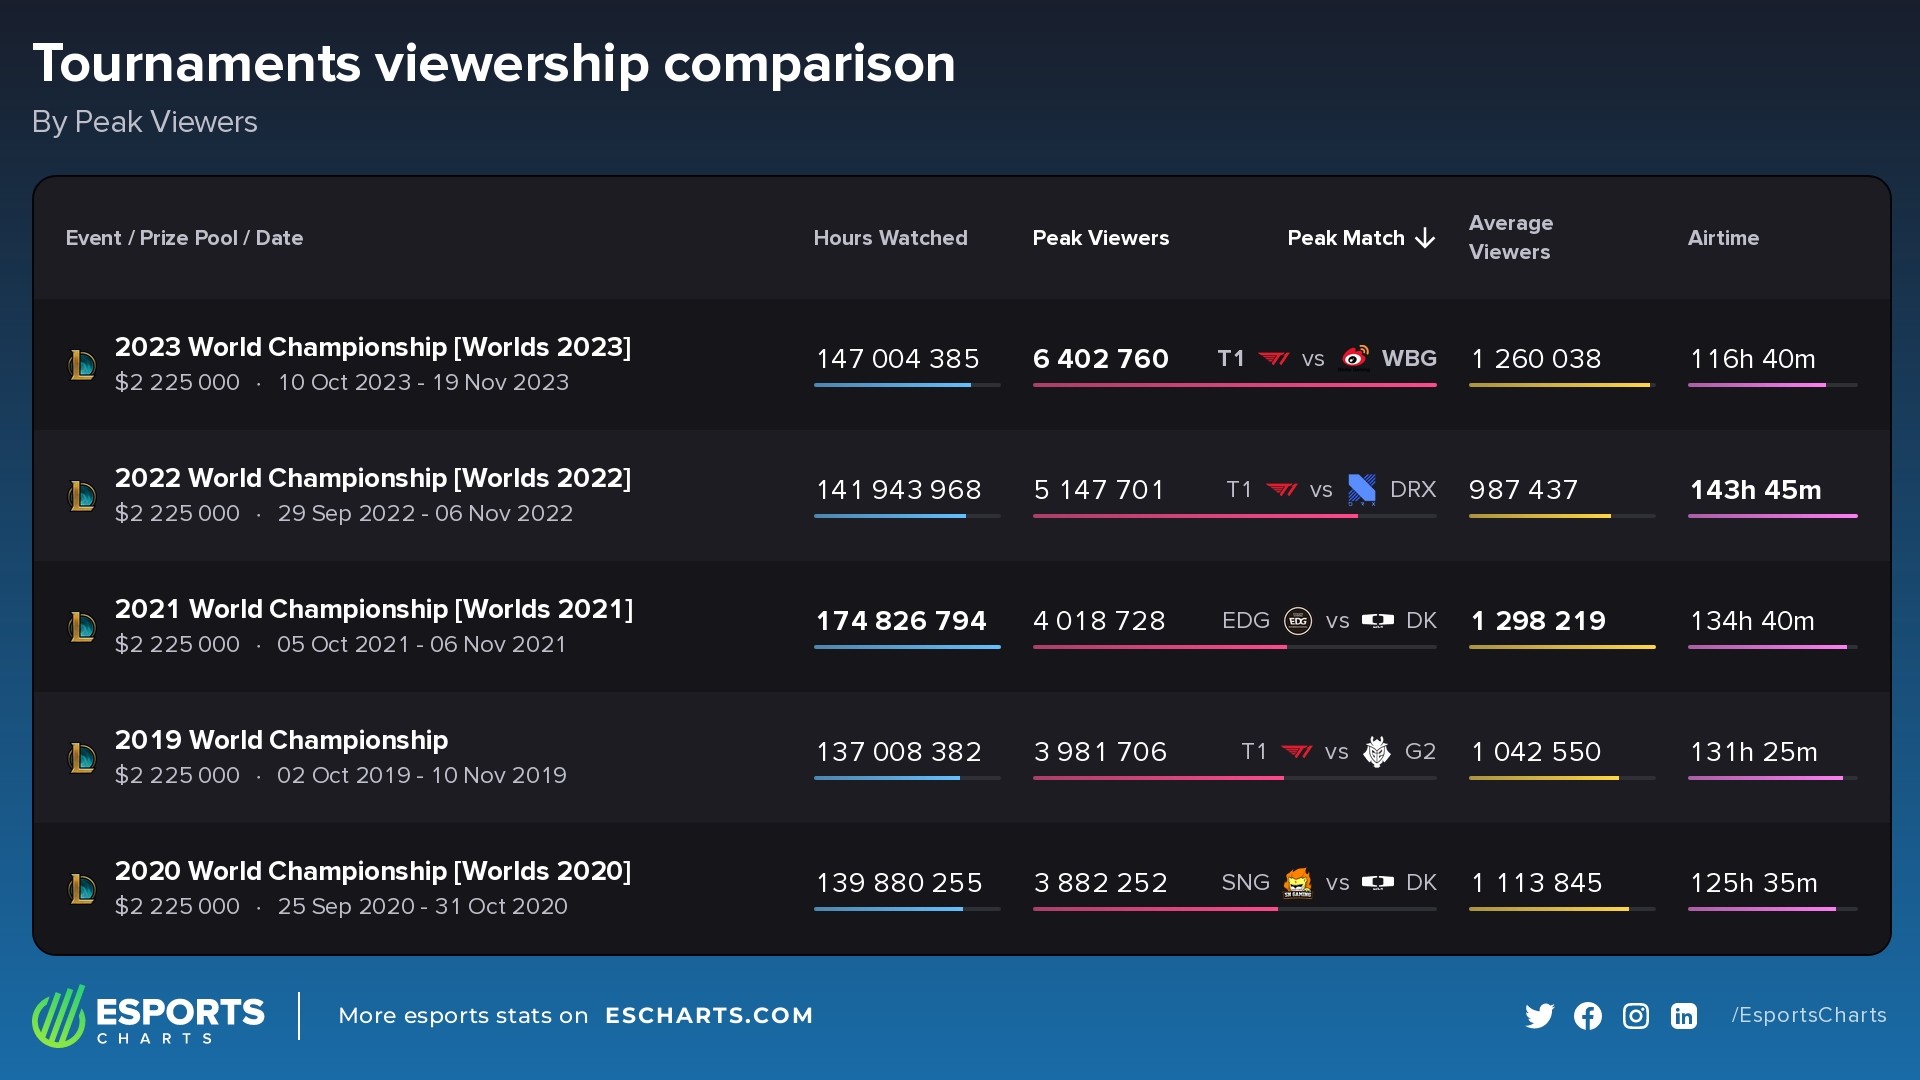
Task: Open the Facebook icon in footer
Action: coord(1587,1016)
